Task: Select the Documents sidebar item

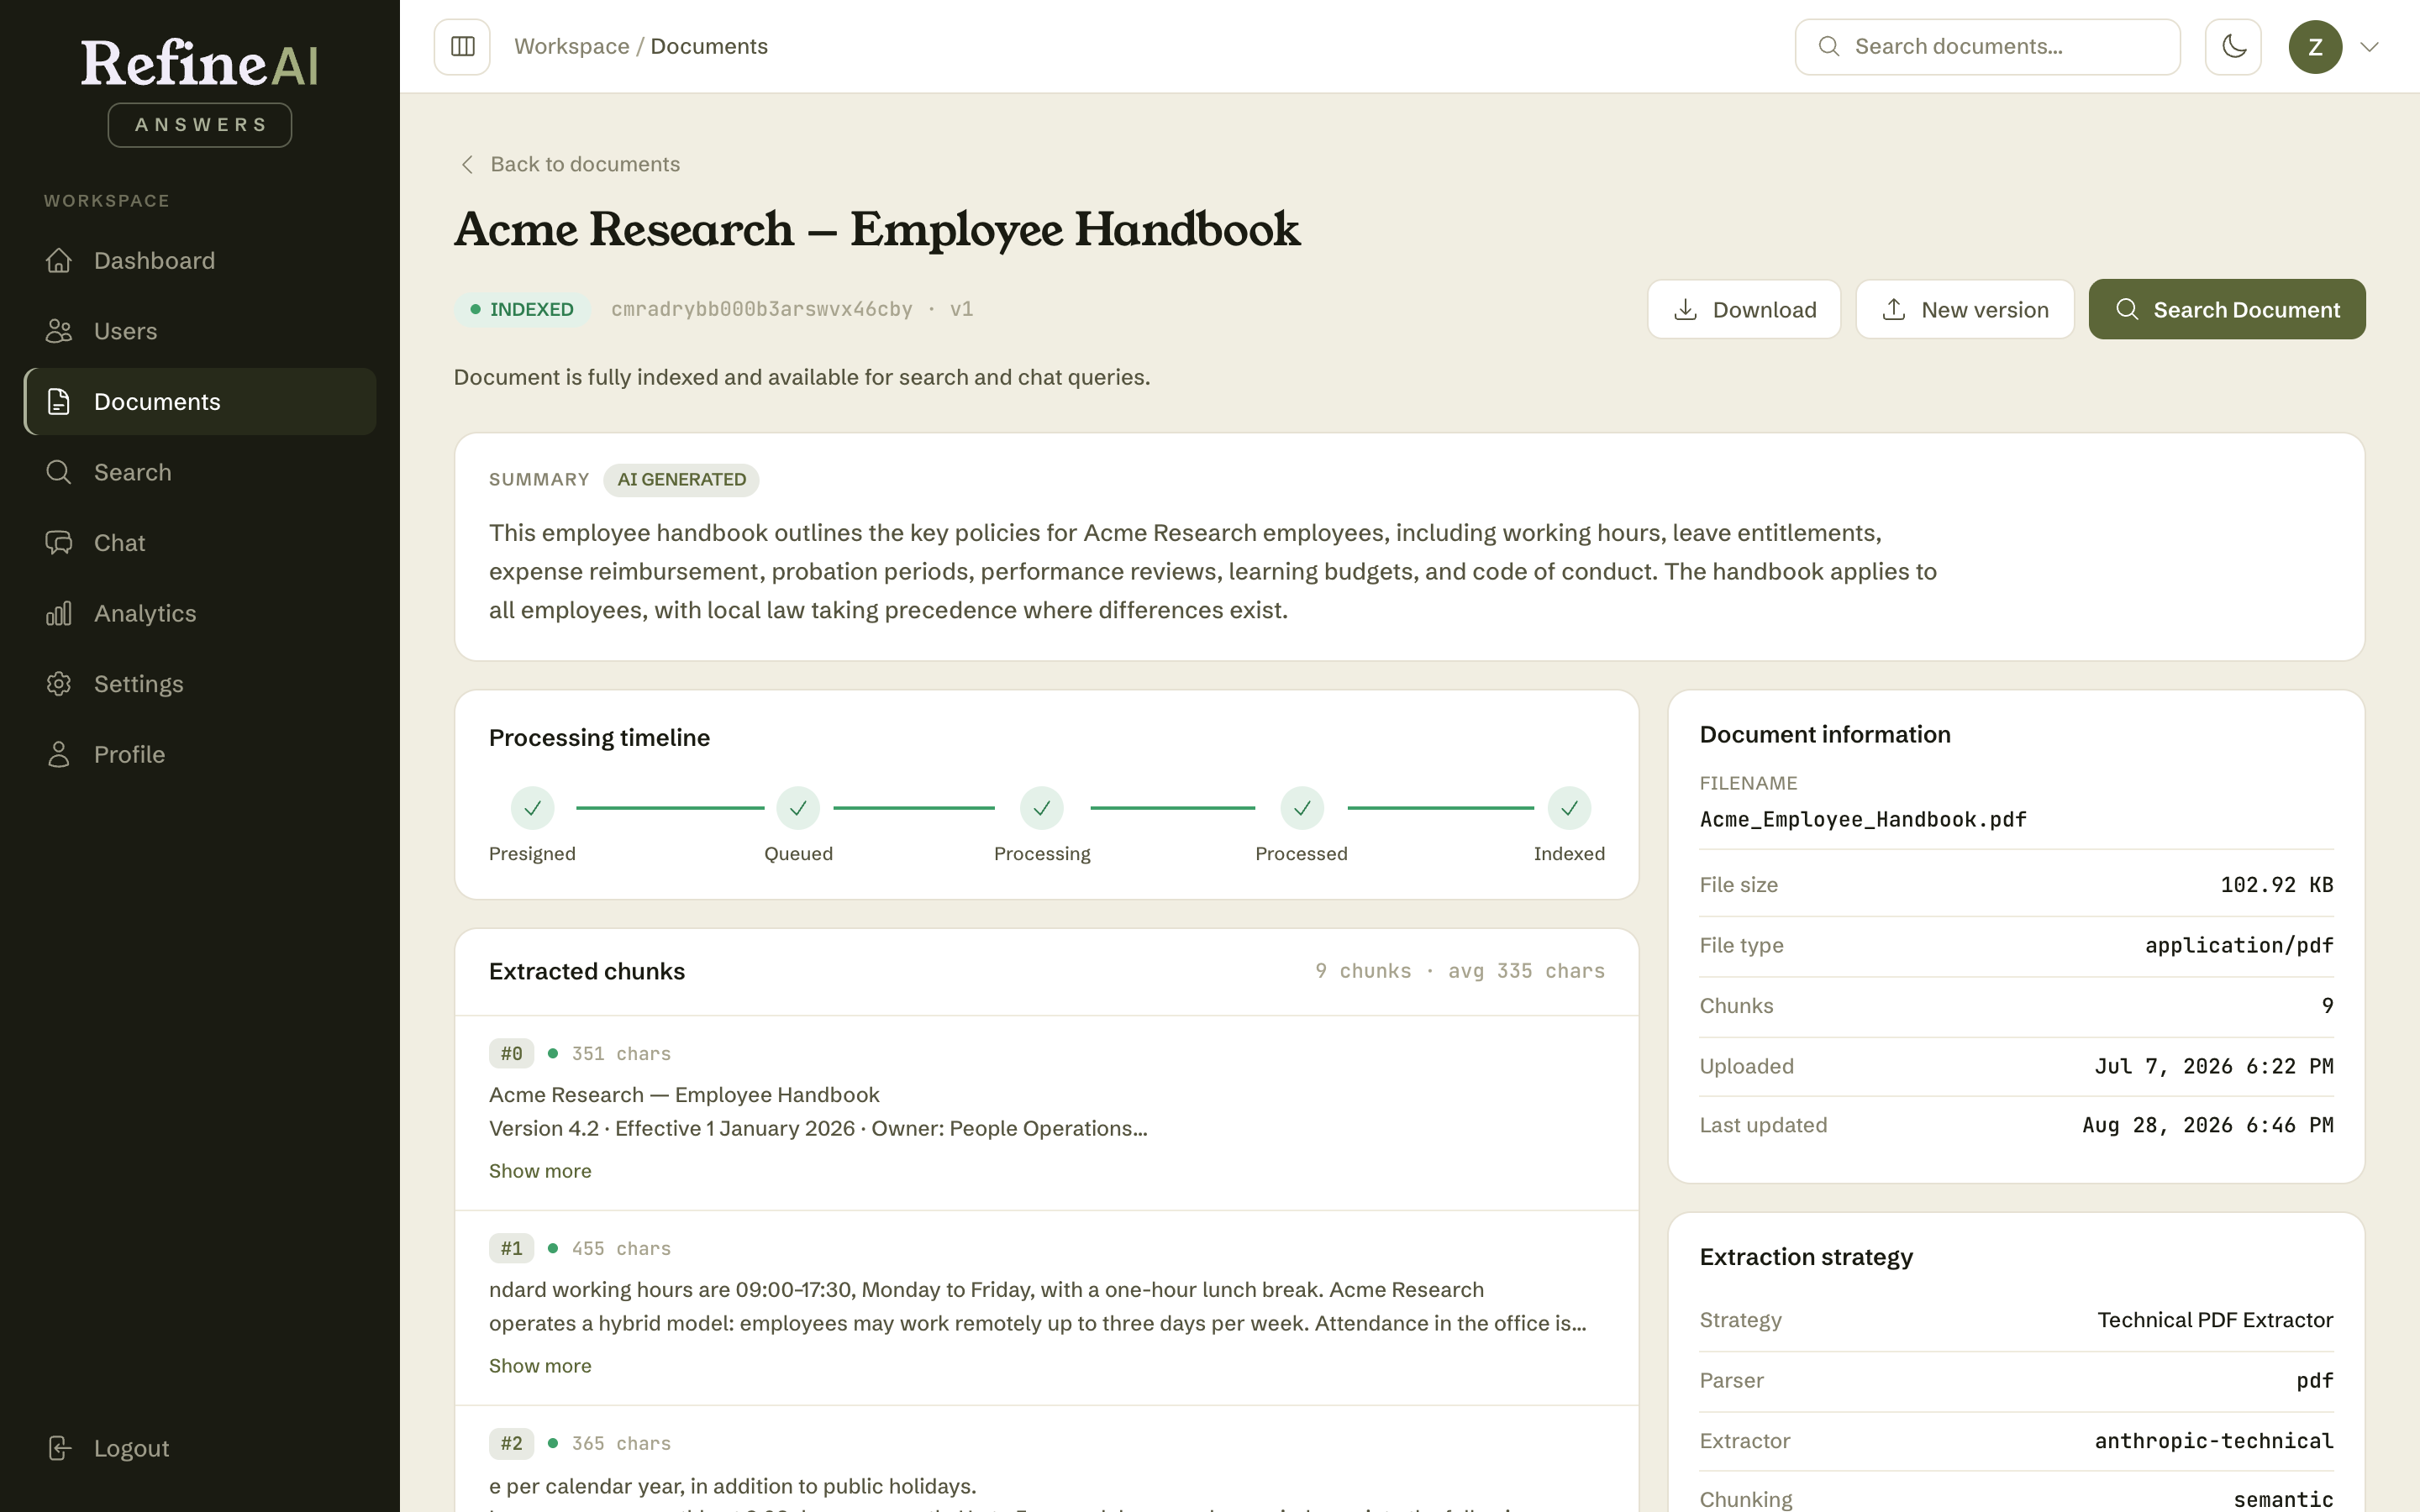Action: [200, 402]
